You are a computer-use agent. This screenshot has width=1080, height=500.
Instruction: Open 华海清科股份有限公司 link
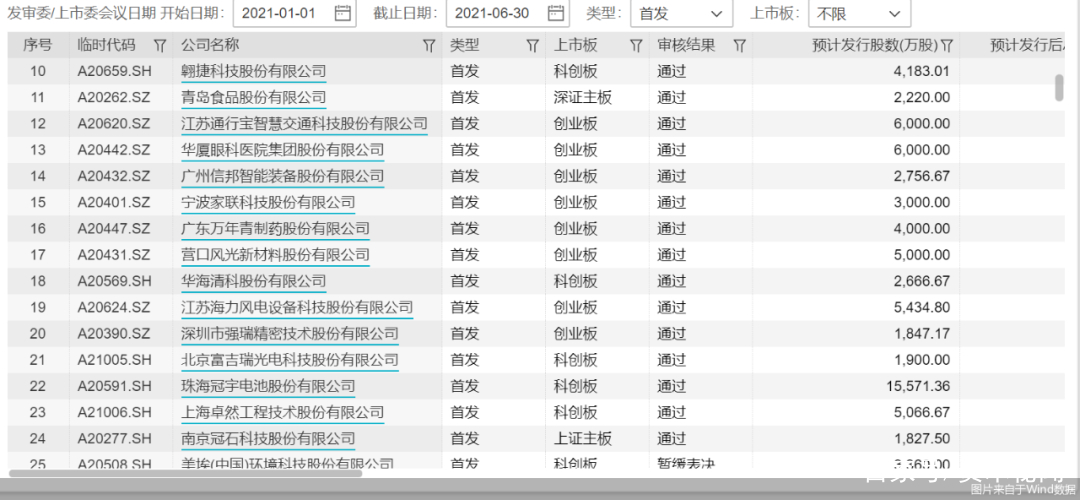pyautogui.click(x=253, y=281)
